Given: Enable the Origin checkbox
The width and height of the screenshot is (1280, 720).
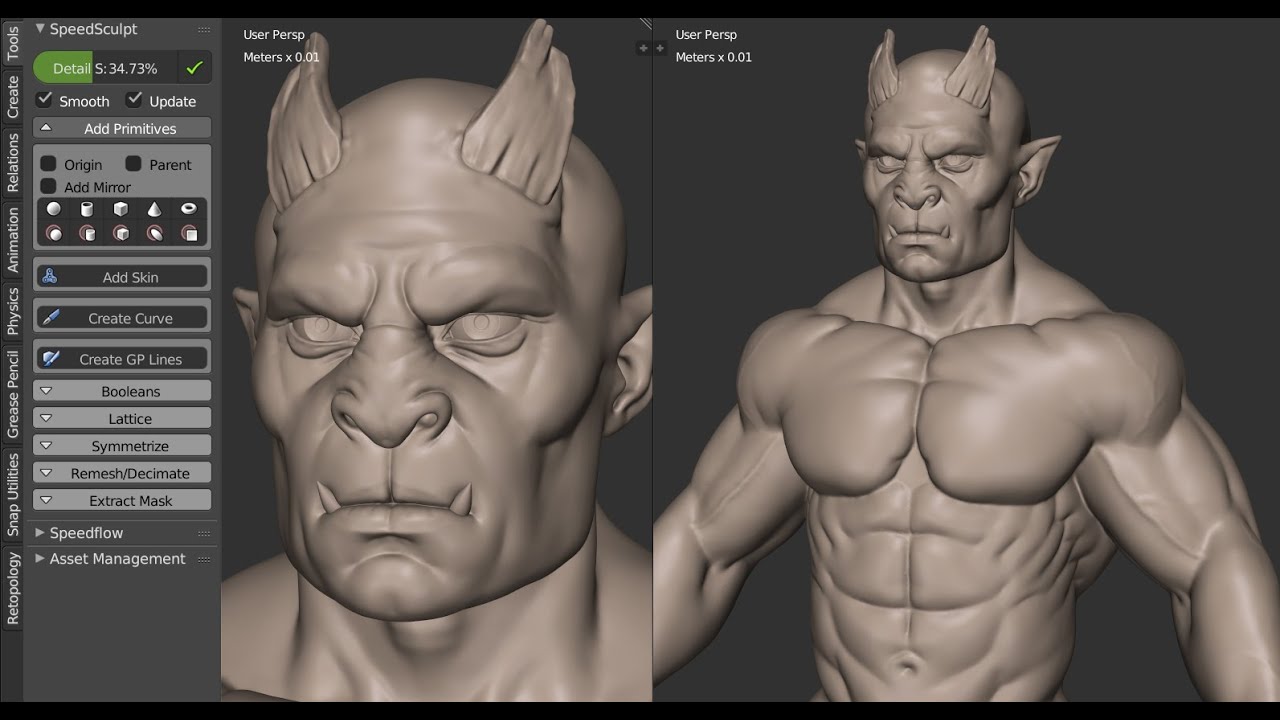Looking at the screenshot, I should click(x=48, y=163).
